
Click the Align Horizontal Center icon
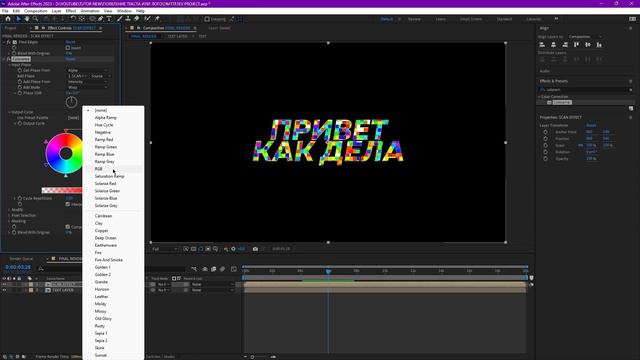553,44
